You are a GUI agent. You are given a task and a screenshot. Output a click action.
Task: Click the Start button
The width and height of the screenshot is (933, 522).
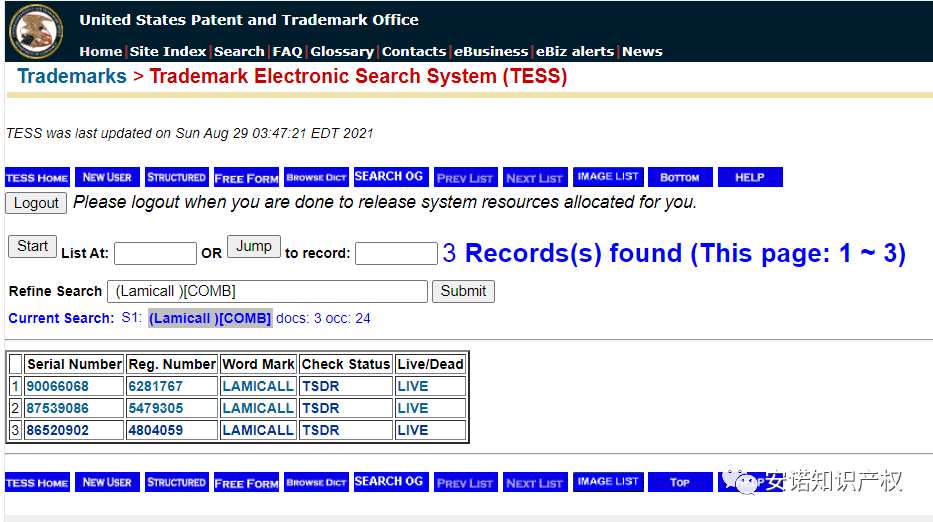[x=32, y=246]
